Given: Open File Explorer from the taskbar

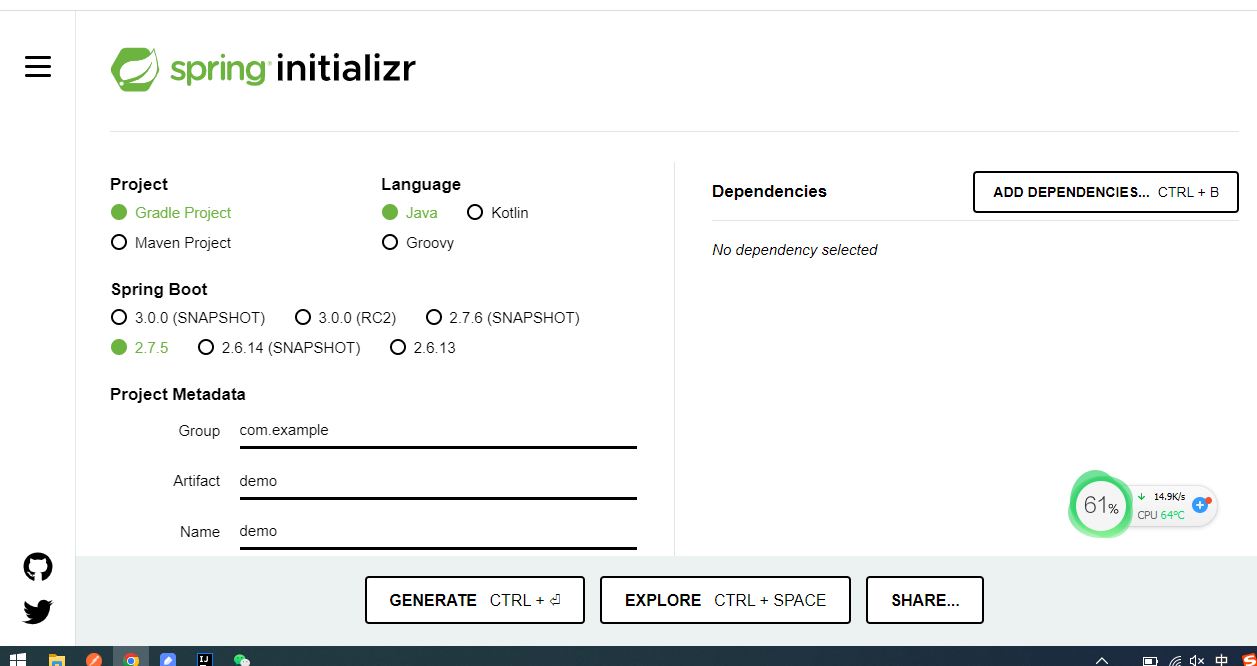Looking at the screenshot, I should coord(57,660).
